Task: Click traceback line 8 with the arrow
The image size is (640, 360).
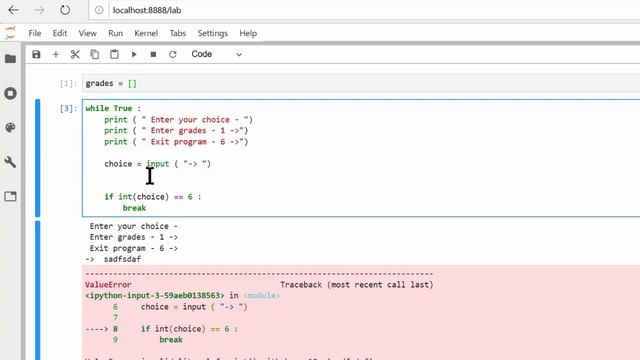Action: [162, 329]
